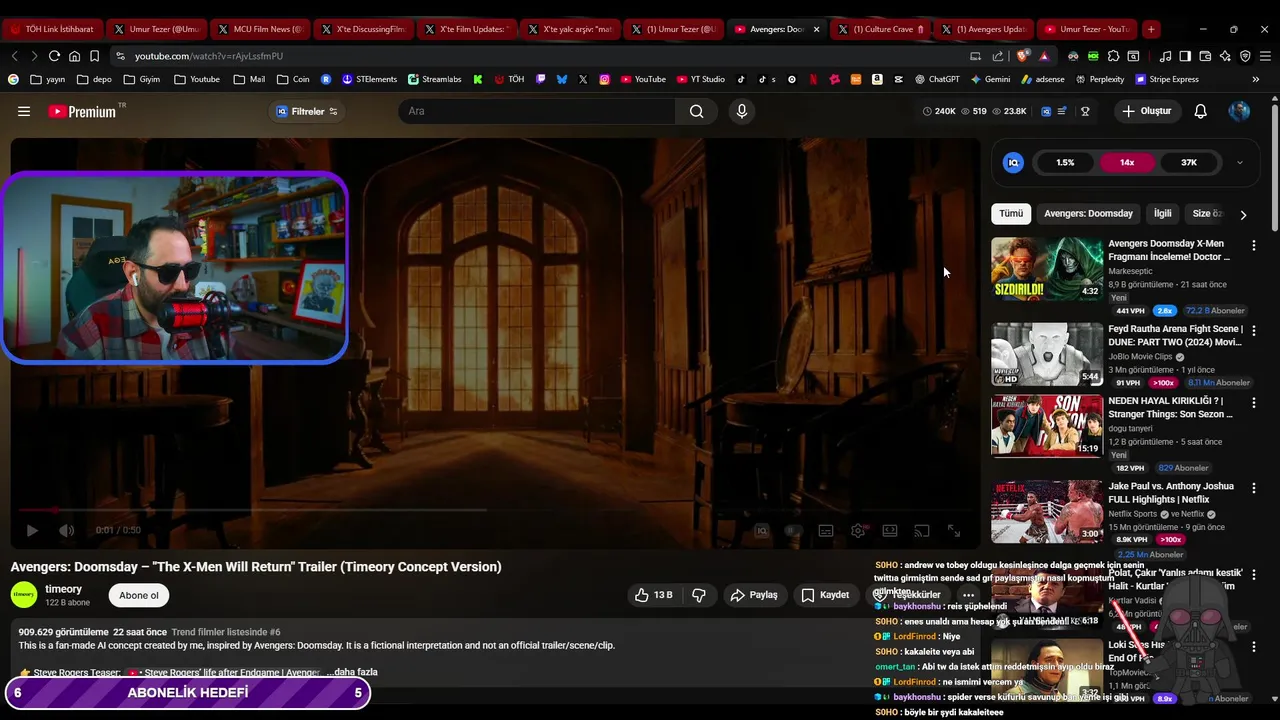
Task: Expand the vidIQ stats panel chevron
Action: (x=1239, y=162)
